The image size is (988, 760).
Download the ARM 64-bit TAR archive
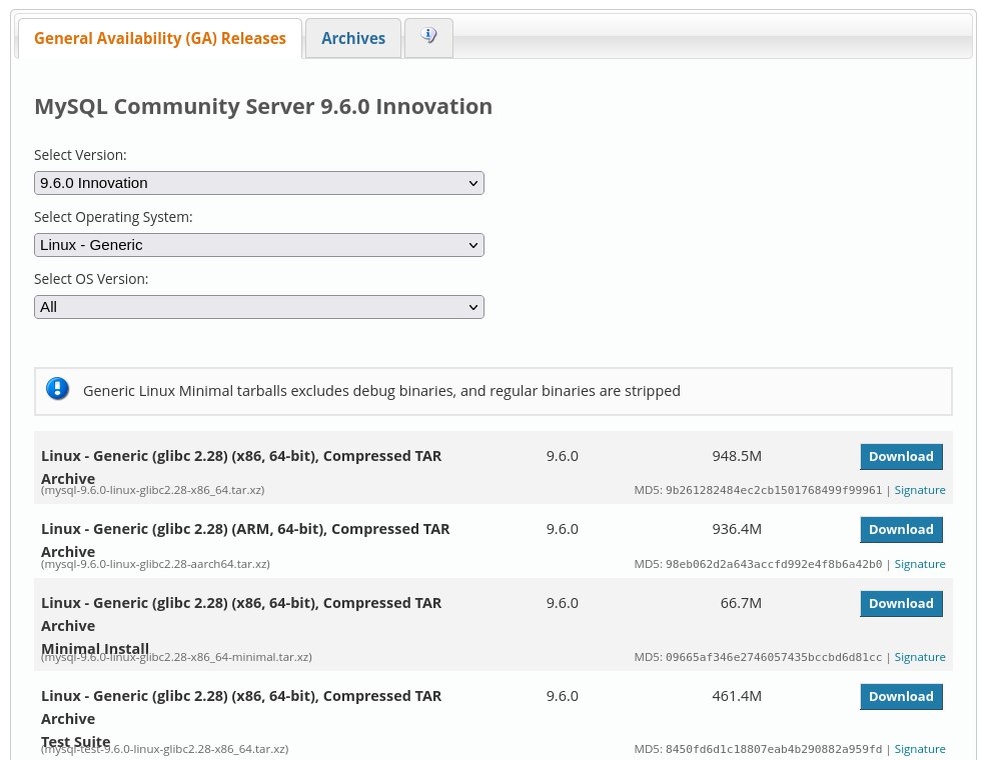(900, 530)
